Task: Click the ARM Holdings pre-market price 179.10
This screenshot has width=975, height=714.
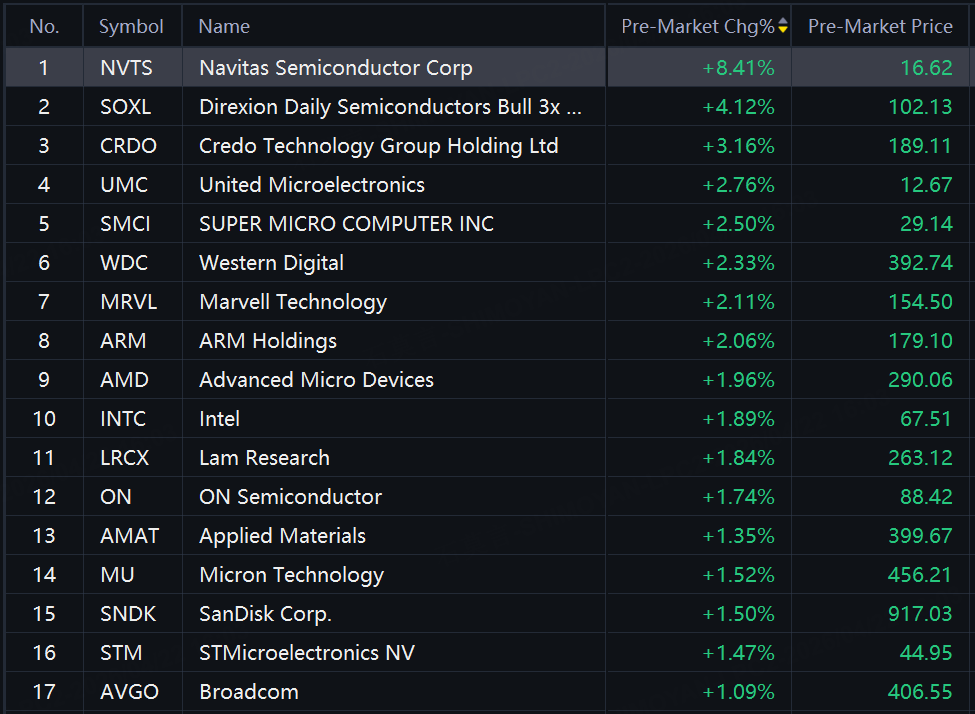Action: point(920,341)
